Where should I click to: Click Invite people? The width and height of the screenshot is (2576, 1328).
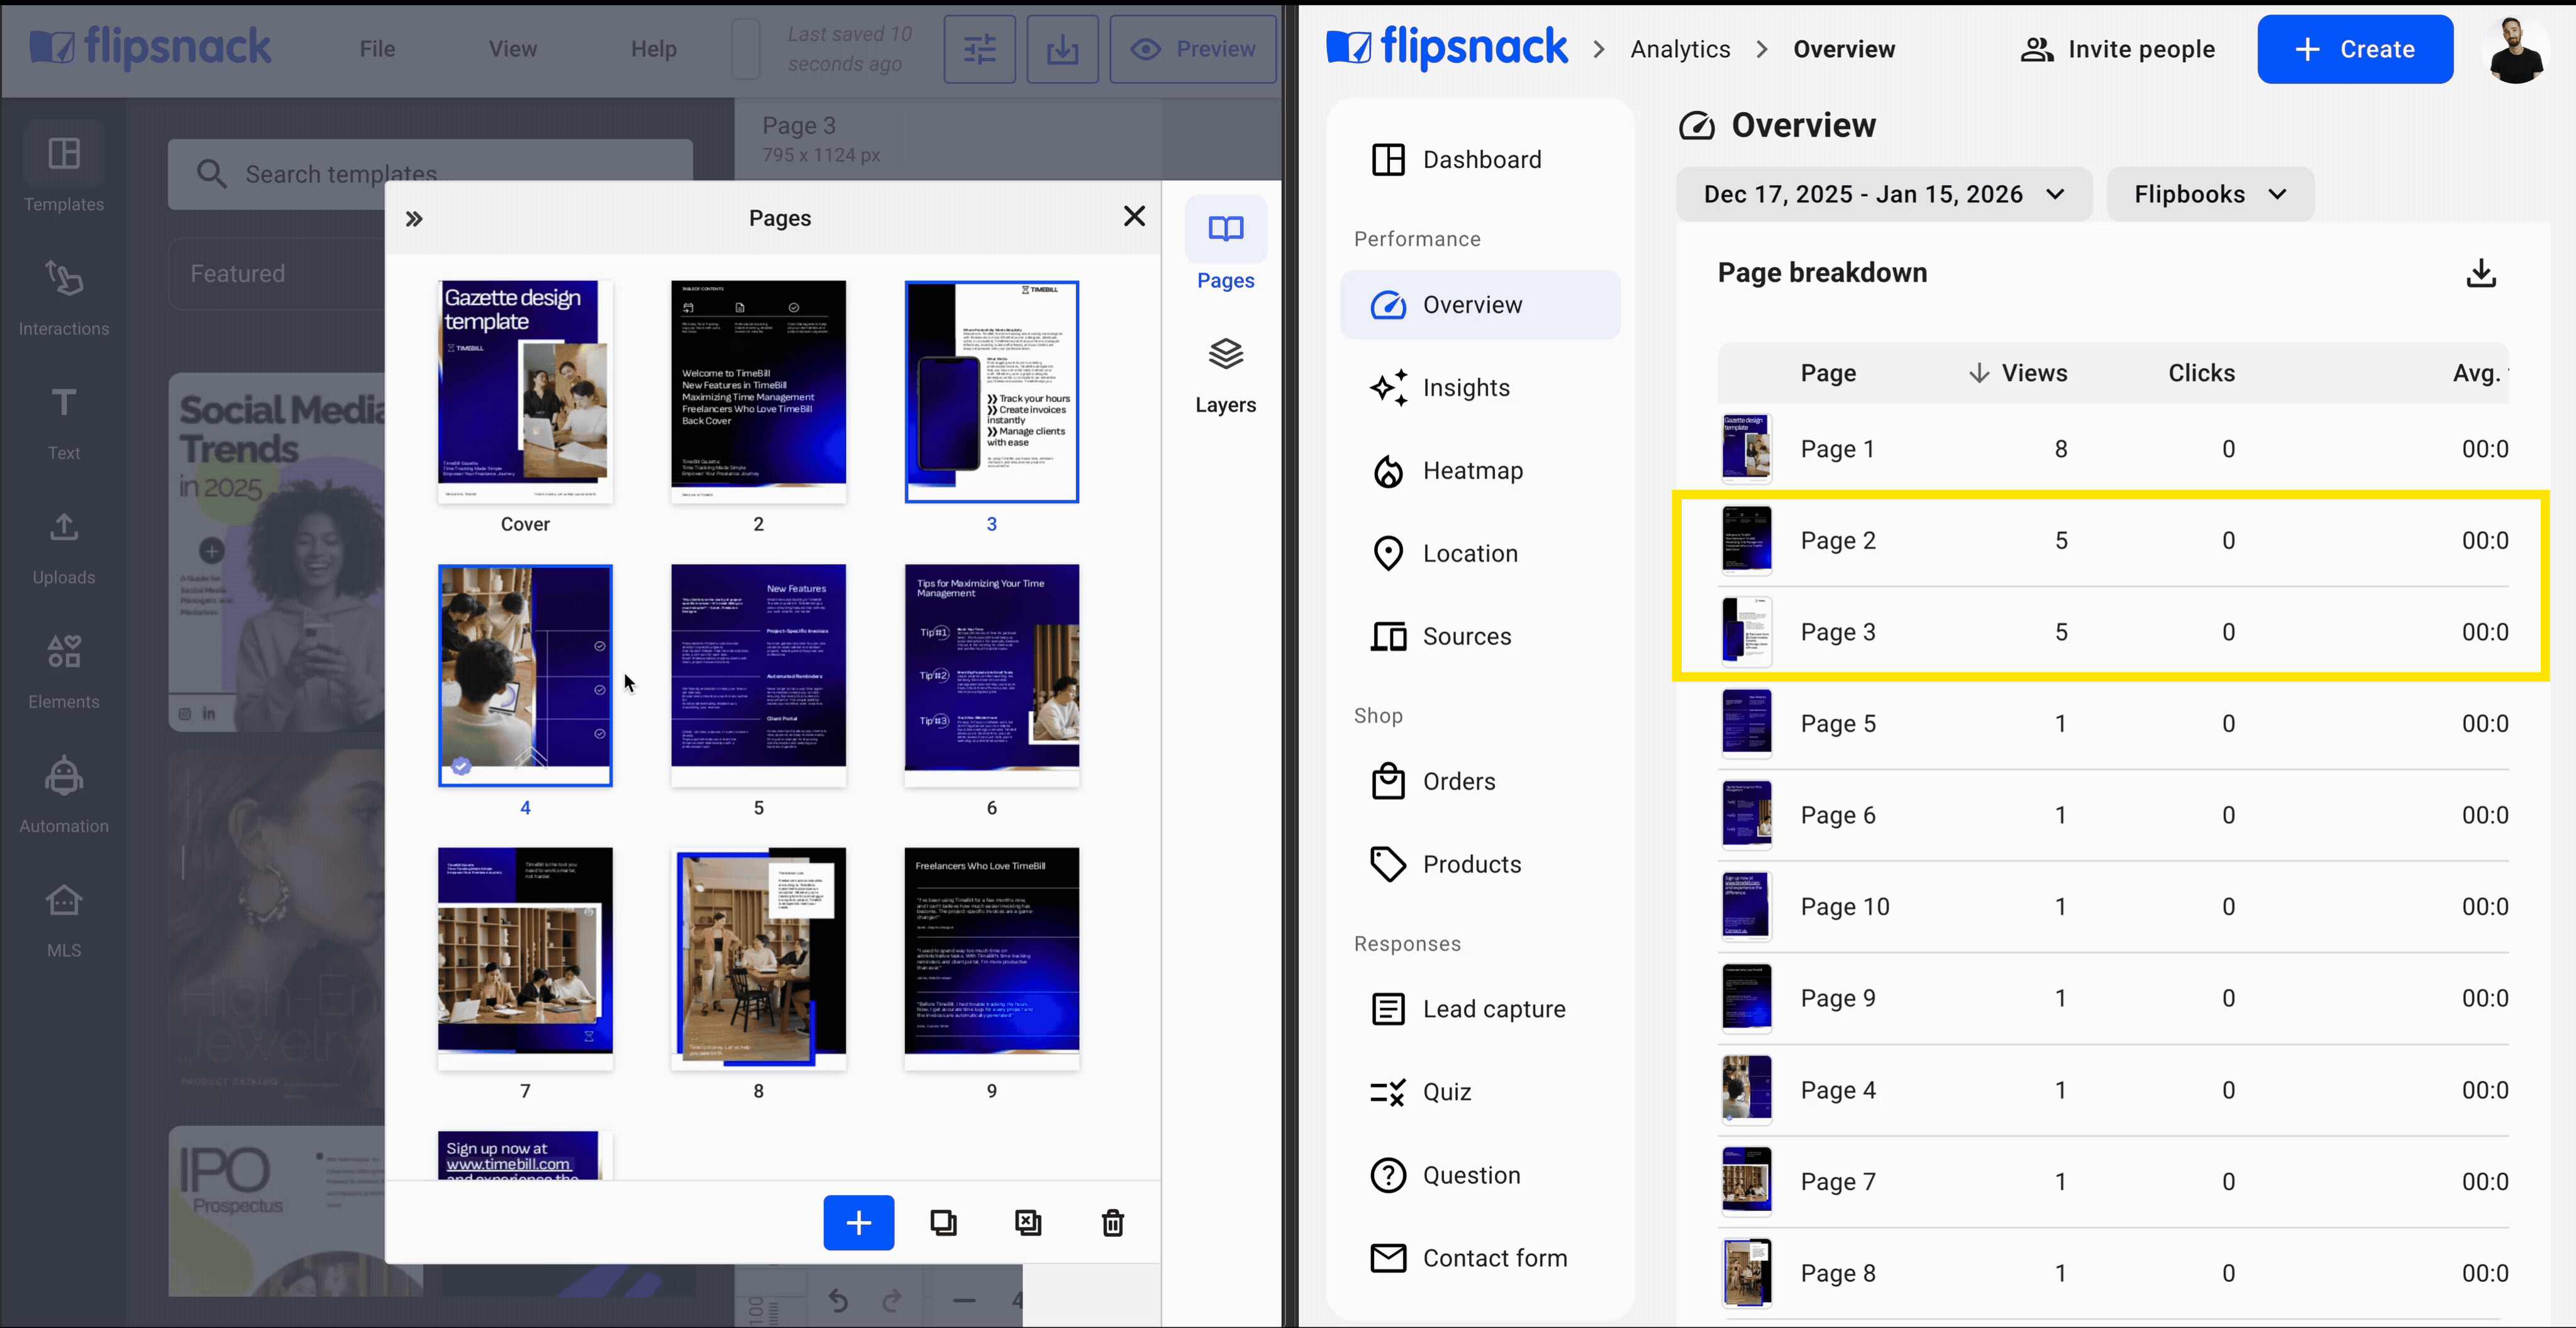(x=2117, y=49)
